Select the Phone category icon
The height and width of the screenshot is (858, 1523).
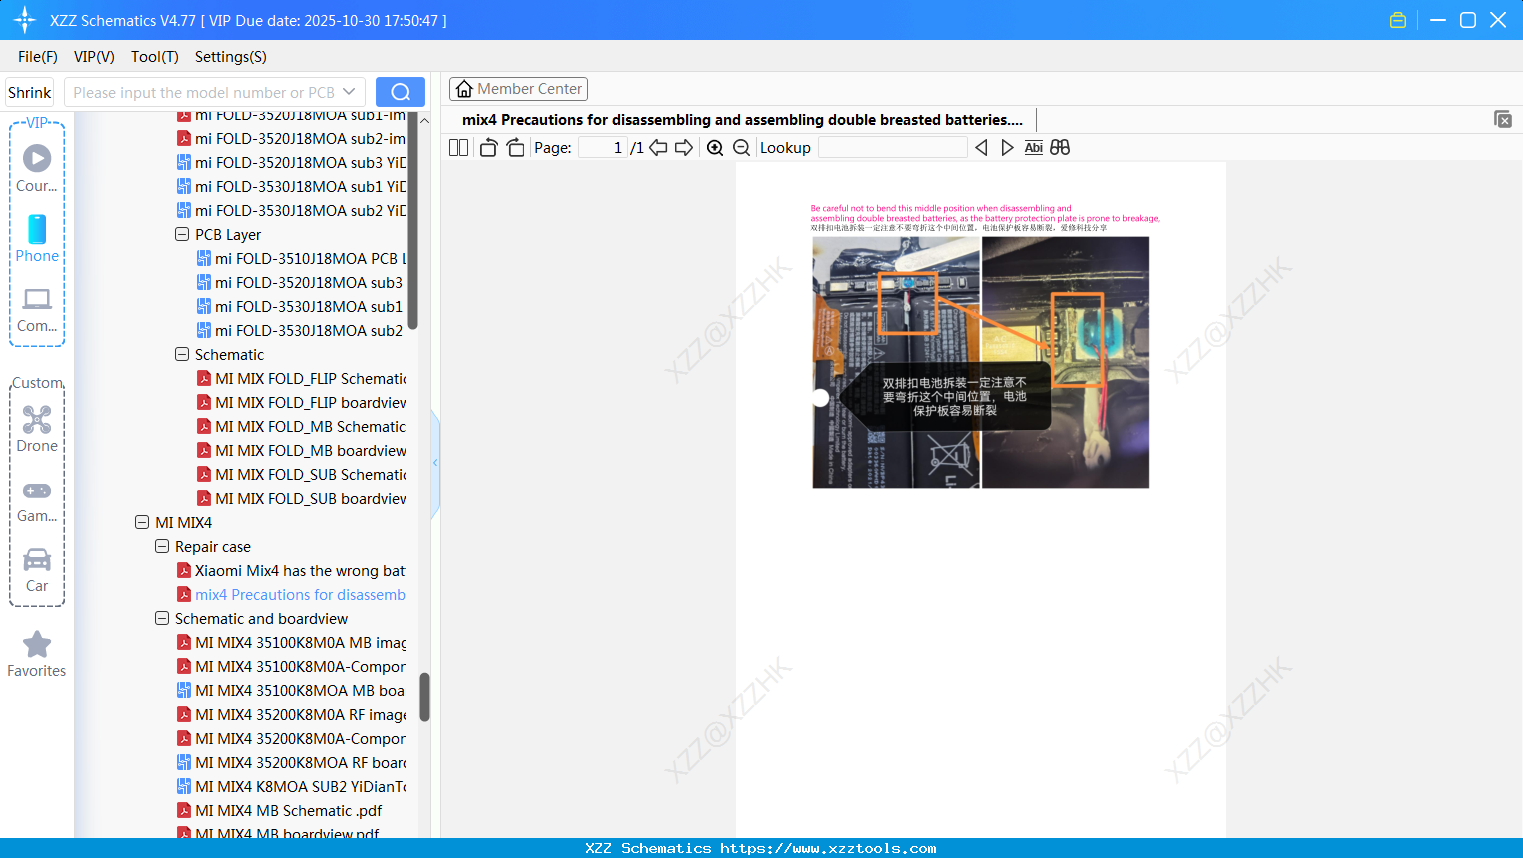(x=37, y=238)
